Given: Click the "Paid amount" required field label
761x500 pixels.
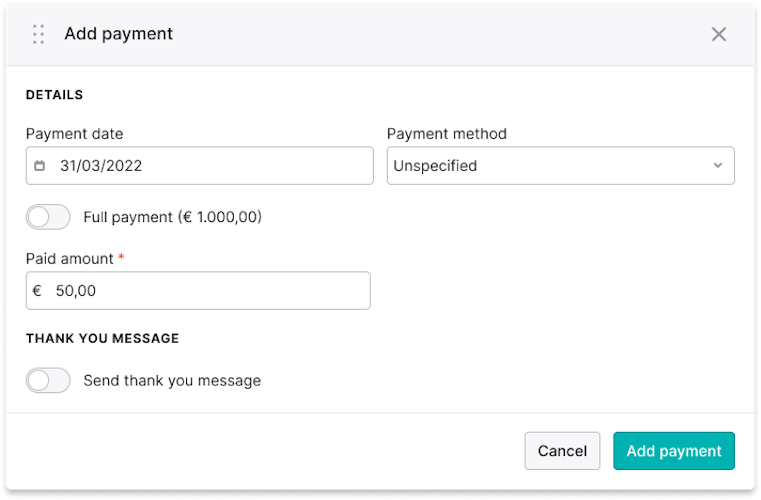Looking at the screenshot, I should click(x=70, y=258).
